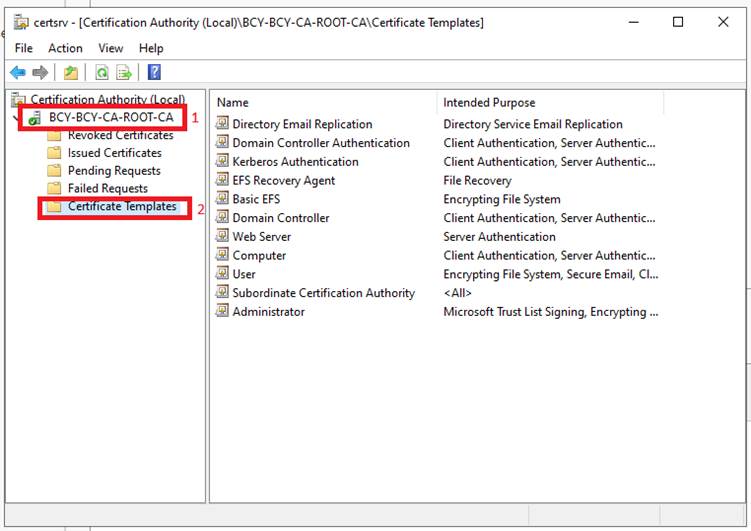The image size is (751, 531).
Task: Select the EFS Recovery Agent template name
Action: [x=284, y=181]
